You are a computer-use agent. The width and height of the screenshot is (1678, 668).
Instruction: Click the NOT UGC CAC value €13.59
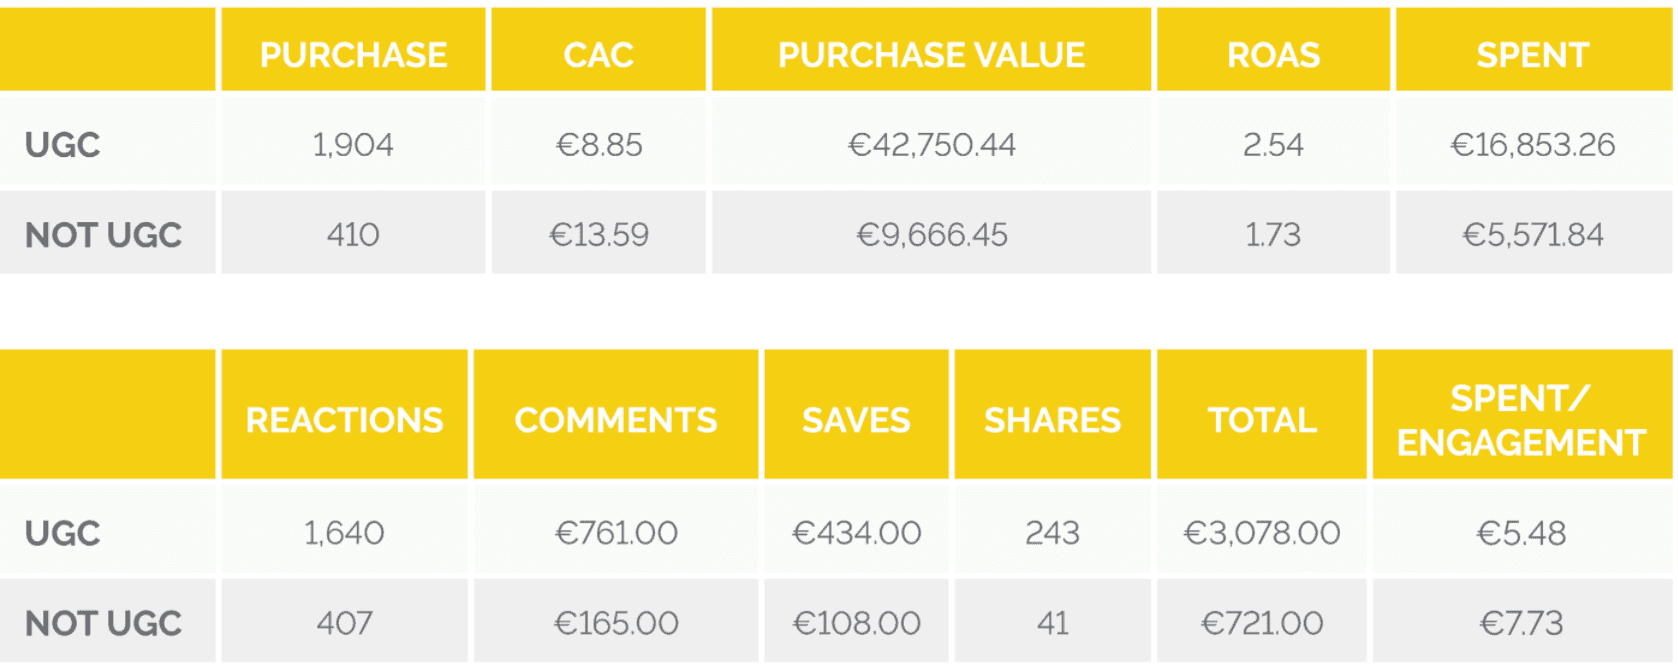(x=598, y=235)
